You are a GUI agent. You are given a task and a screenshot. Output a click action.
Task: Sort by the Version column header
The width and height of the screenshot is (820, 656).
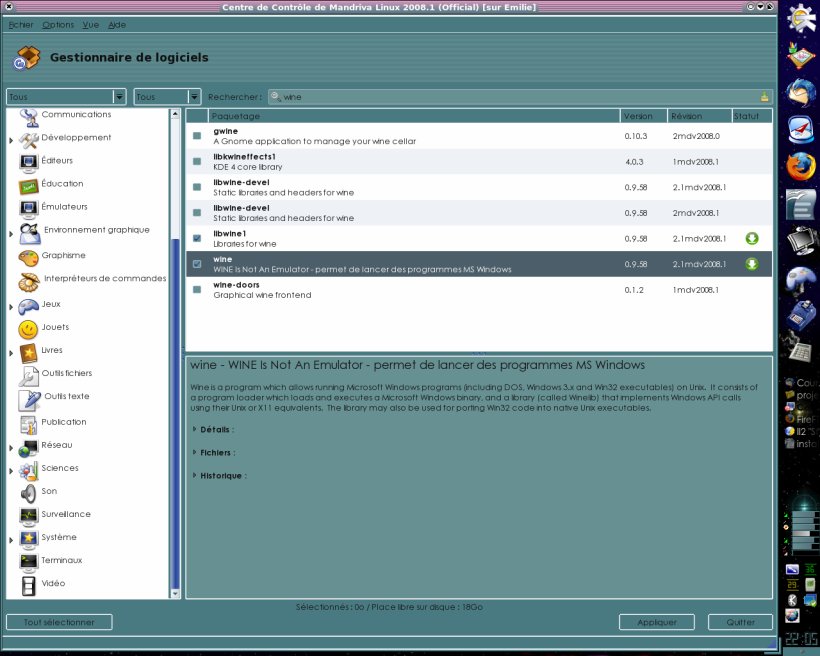pyautogui.click(x=644, y=116)
